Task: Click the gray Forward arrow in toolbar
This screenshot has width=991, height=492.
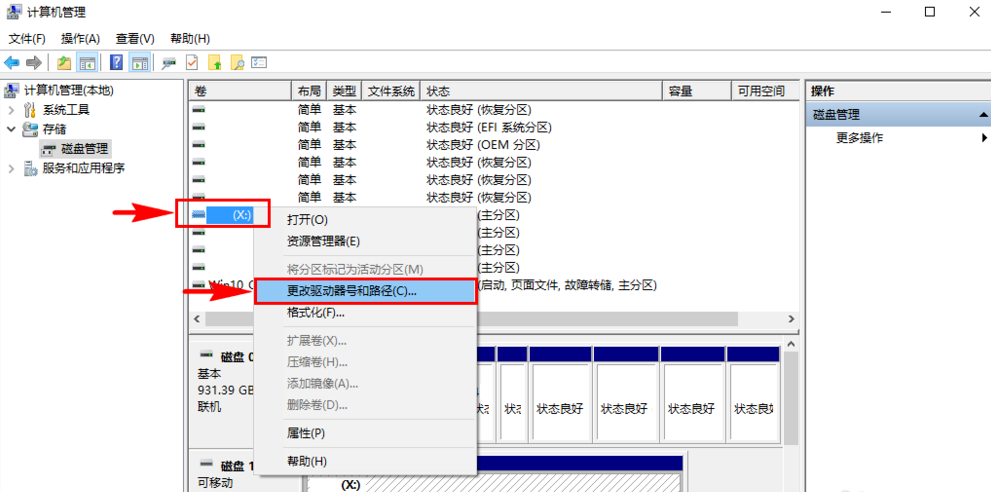Action: pyautogui.click(x=34, y=63)
